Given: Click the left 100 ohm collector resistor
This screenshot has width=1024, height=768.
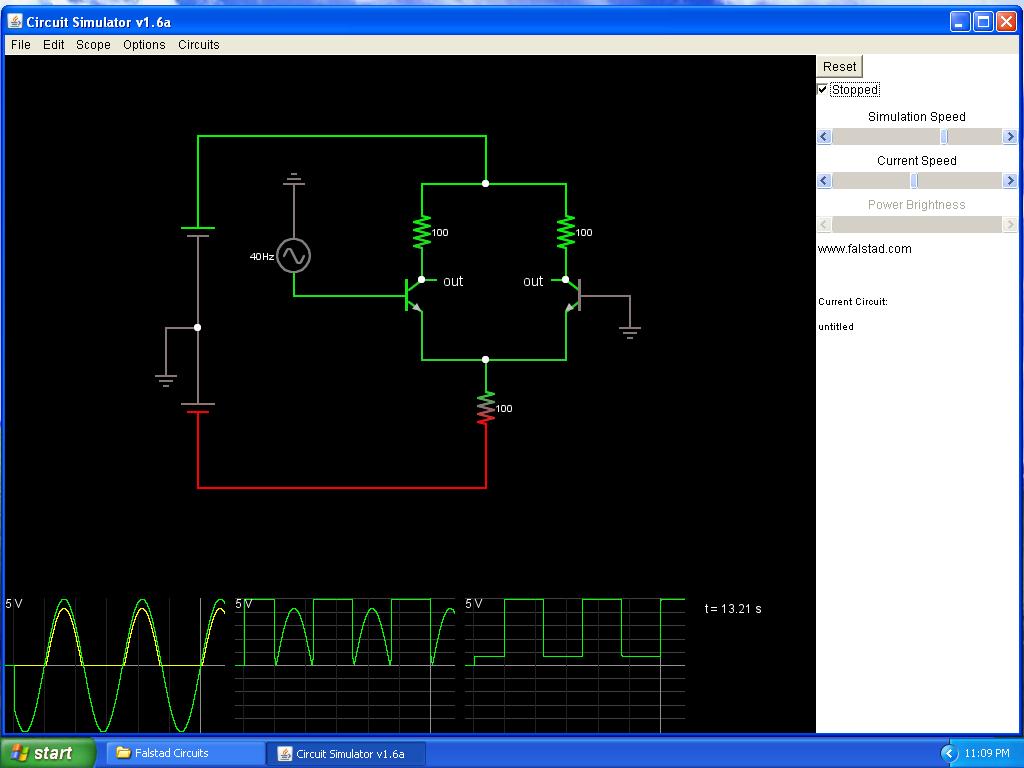Looking at the screenshot, I should (422, 232).
